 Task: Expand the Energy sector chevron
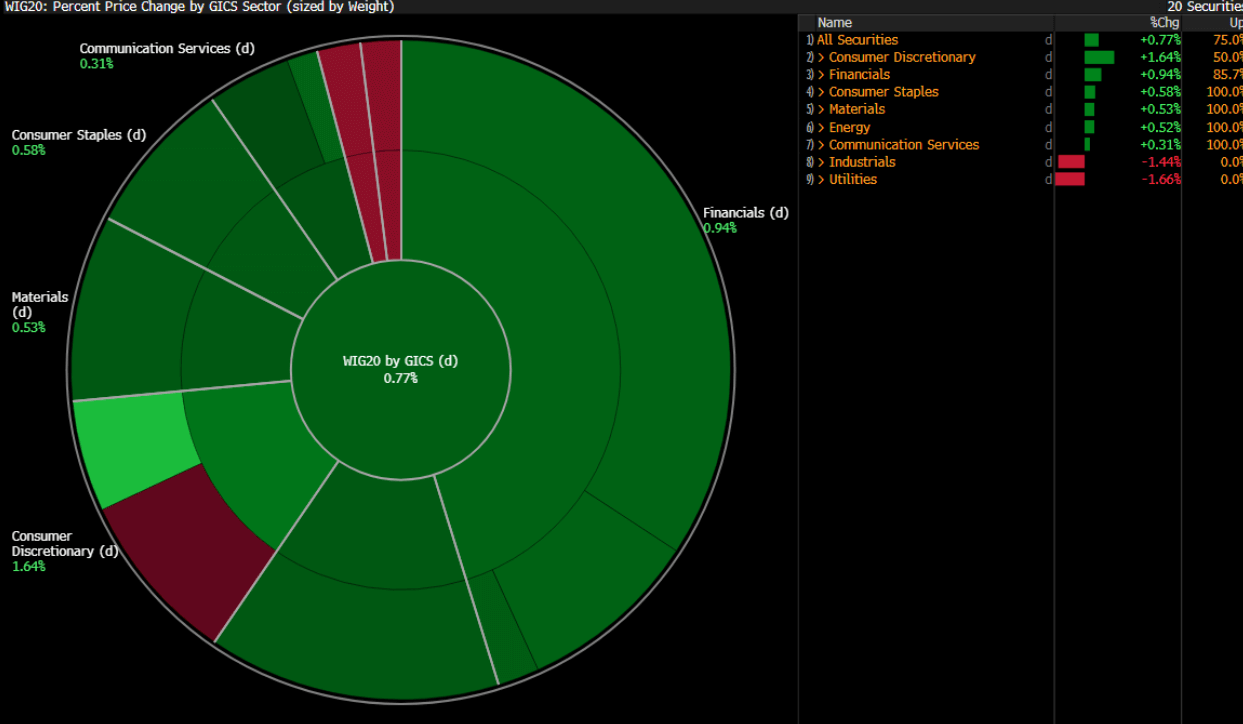click(x=821, y=127)
